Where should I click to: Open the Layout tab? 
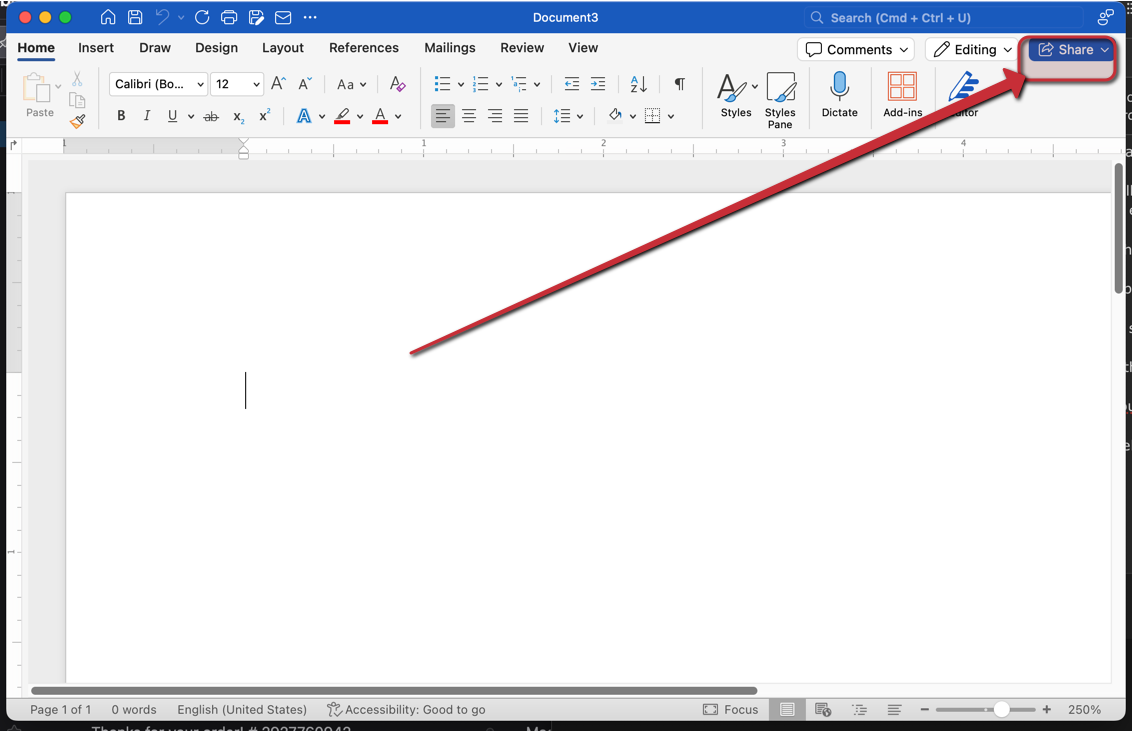[x=283, y=48]
